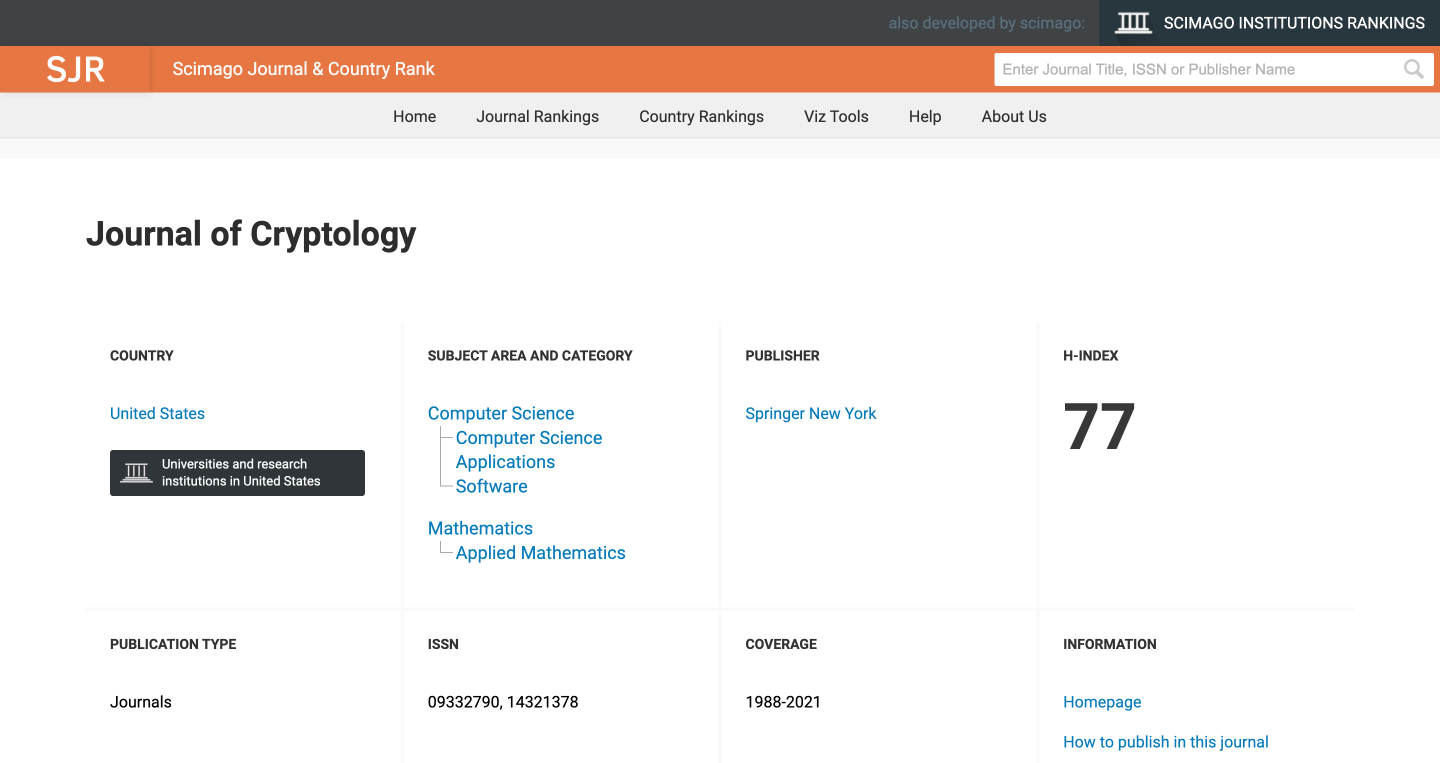Open Scimago Institutions Rankings banner
1440x763 pixels.
coord(1270,23)
